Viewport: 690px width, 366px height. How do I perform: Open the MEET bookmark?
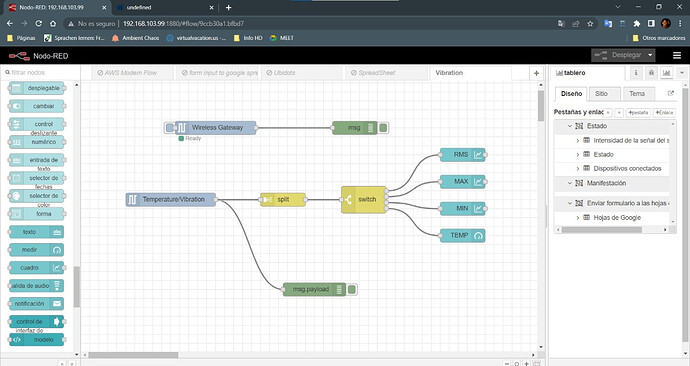[282, 38]
